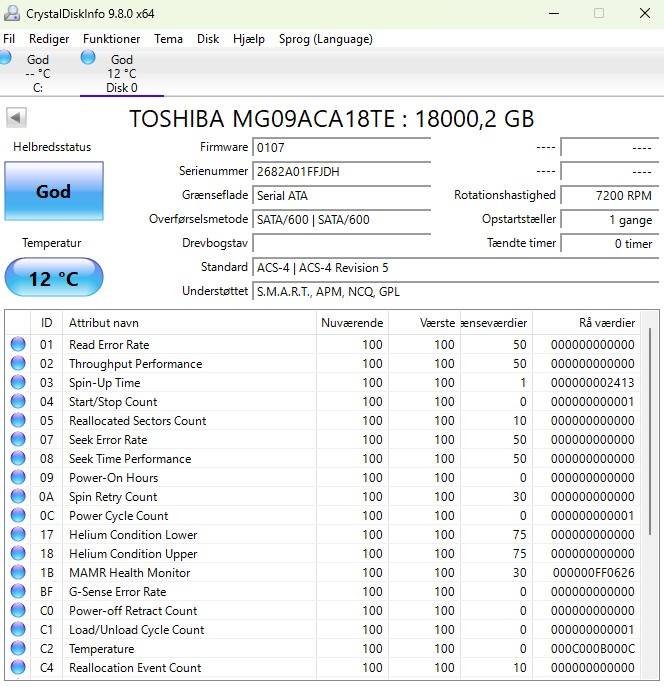Click the status orb next to Temperature attribute
The height and width of the screenshot is (687, 664).
tap(18, 649)
